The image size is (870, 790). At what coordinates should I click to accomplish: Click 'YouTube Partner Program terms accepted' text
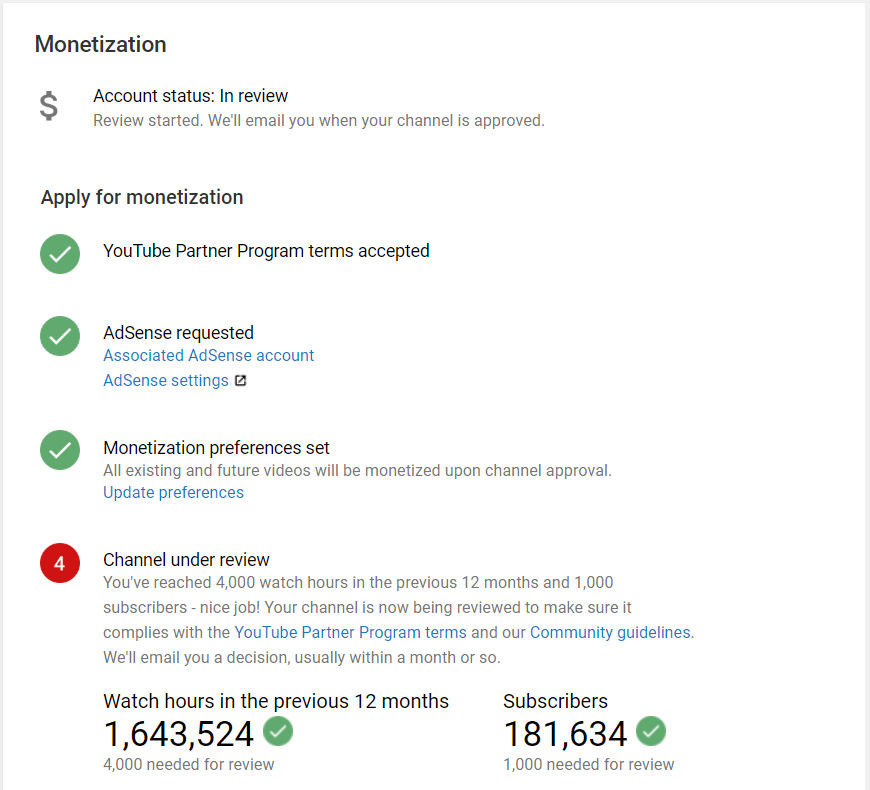click(x=266, y=251)
